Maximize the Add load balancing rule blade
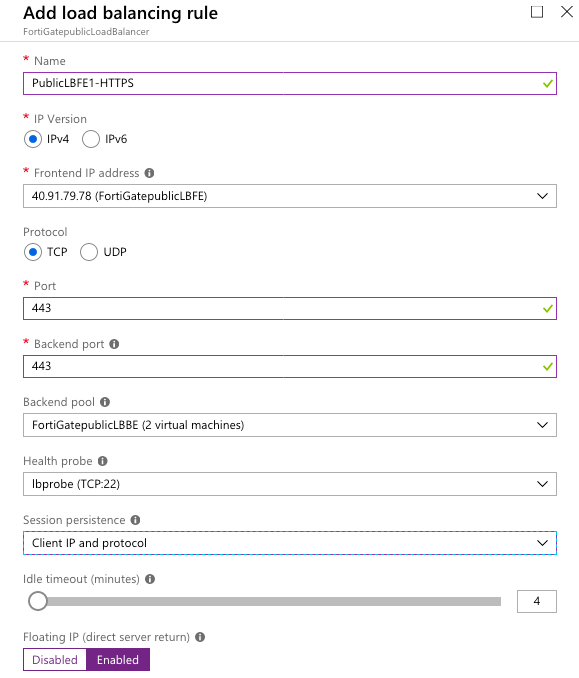 [x=537, y=12]
